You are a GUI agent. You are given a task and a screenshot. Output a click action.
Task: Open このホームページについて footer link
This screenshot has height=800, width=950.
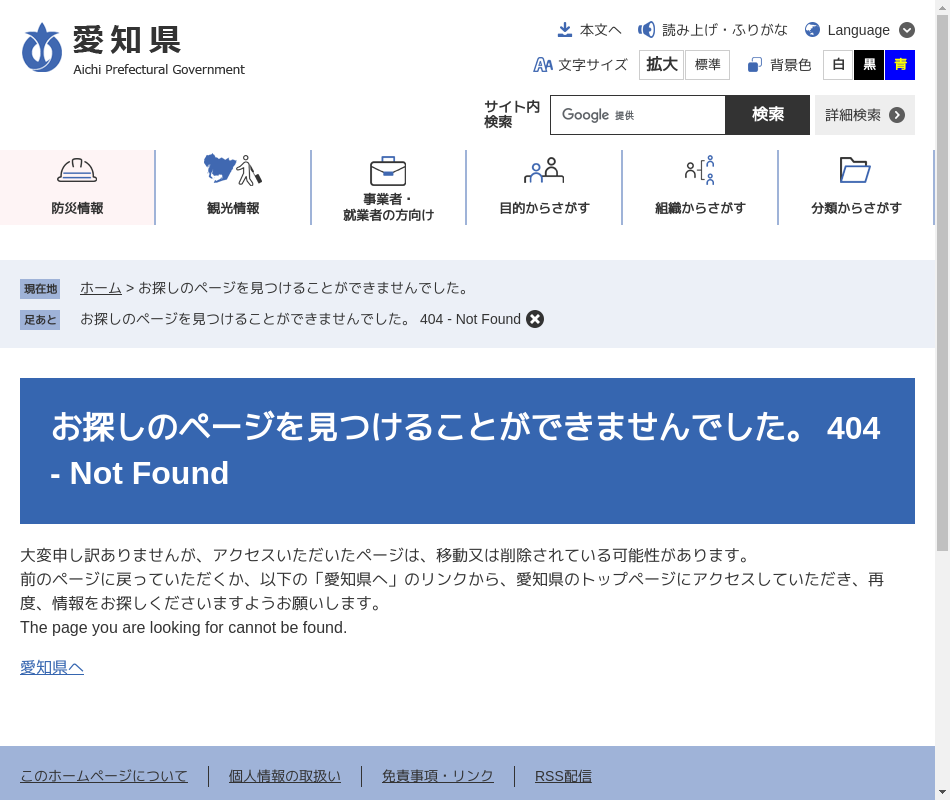104,776
